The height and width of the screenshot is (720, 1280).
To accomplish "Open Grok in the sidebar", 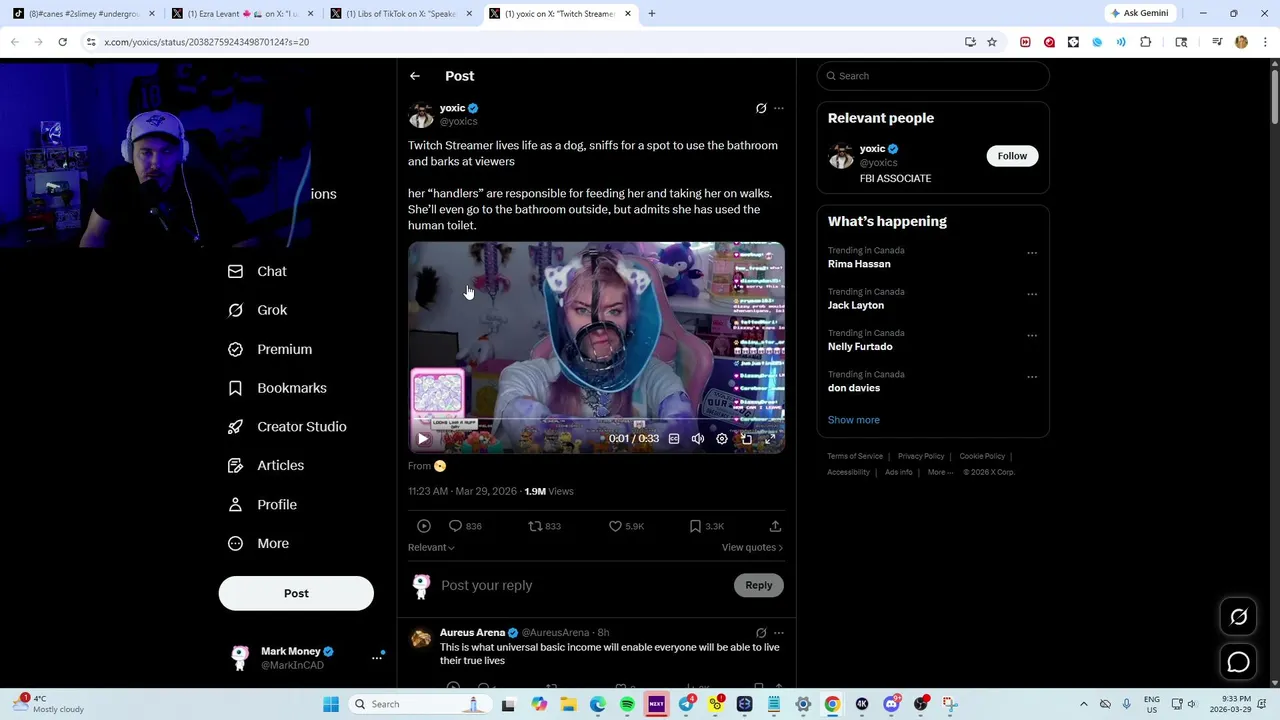I will tap(258, 310).
